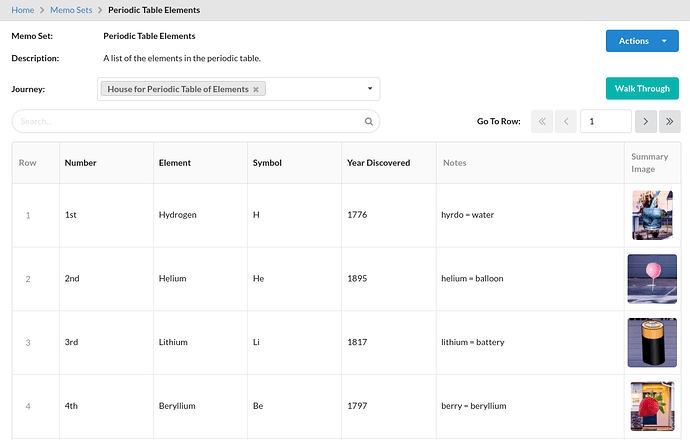The height and width of the screenshot is (440, 690).
Task: Navigate to Home breadcrumb link
Action: coord(22,10)
